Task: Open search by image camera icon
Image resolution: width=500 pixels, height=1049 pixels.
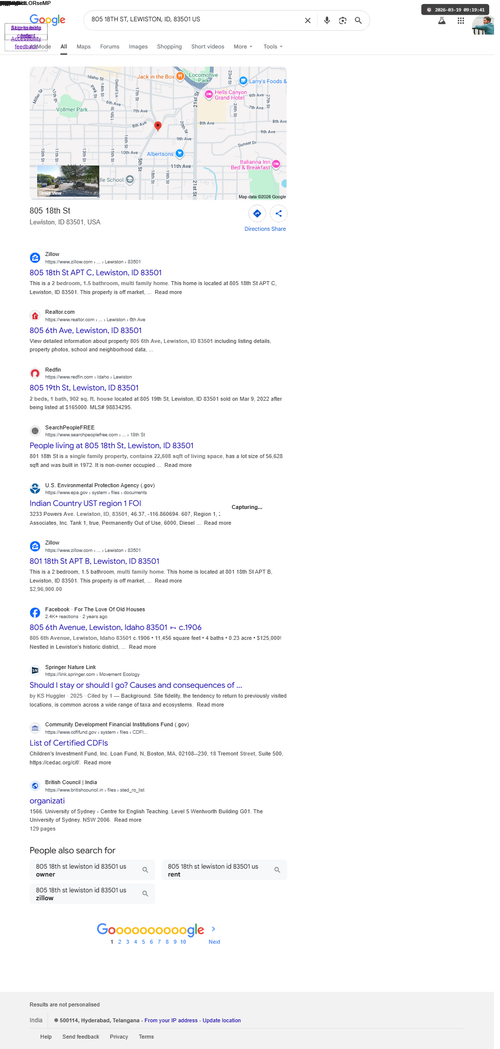Action: [x=346, y=21]
